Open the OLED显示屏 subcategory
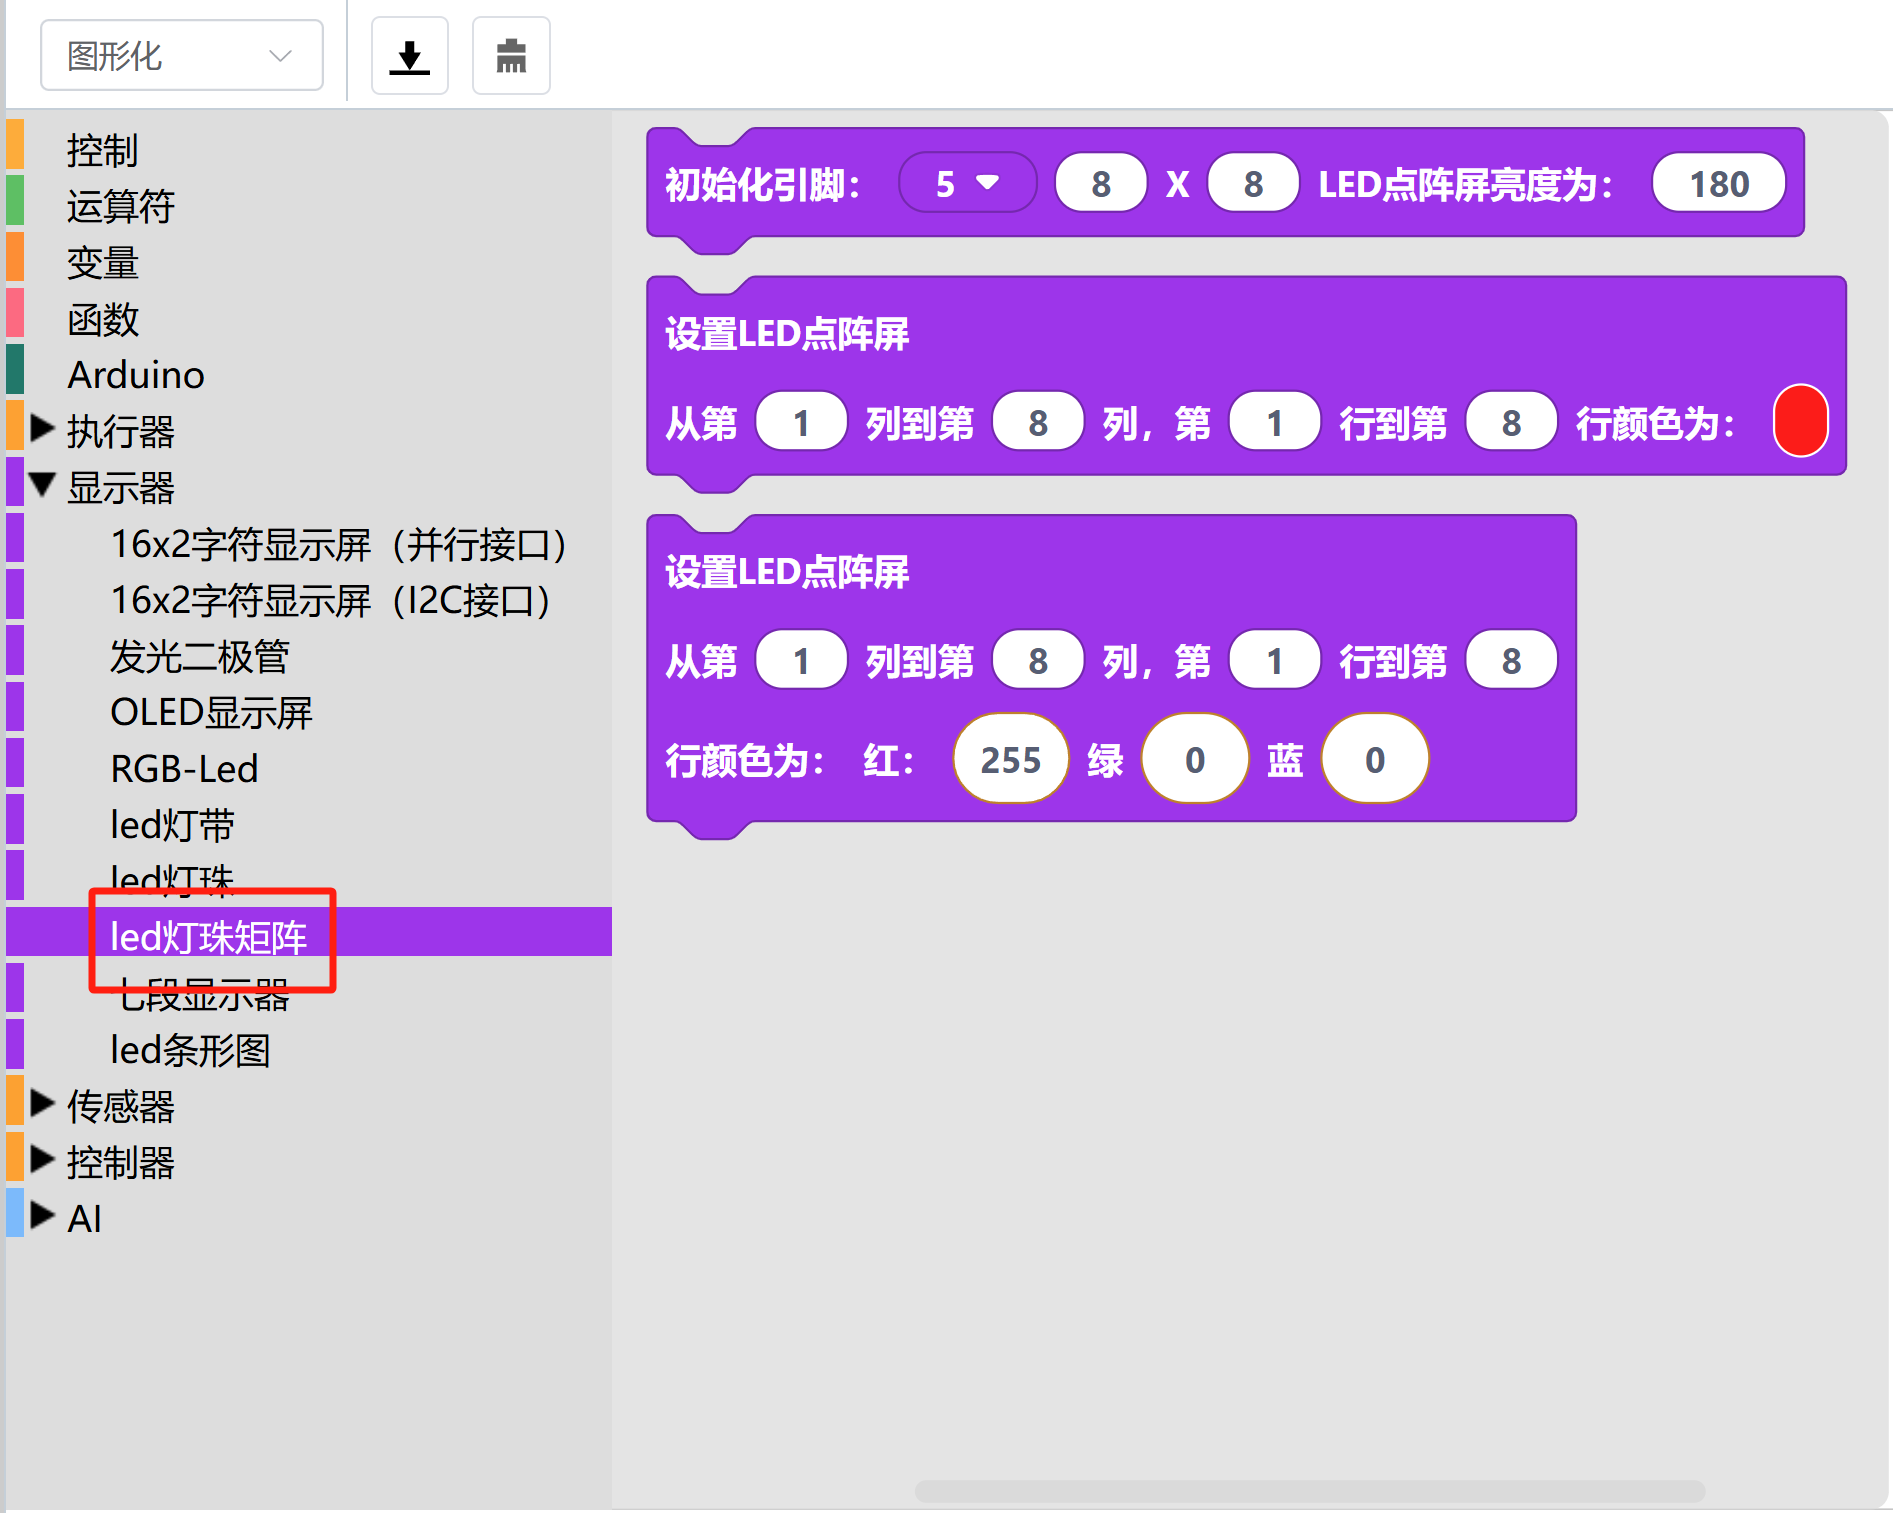Screen dimensions: 1893x1513 [211, 712]
